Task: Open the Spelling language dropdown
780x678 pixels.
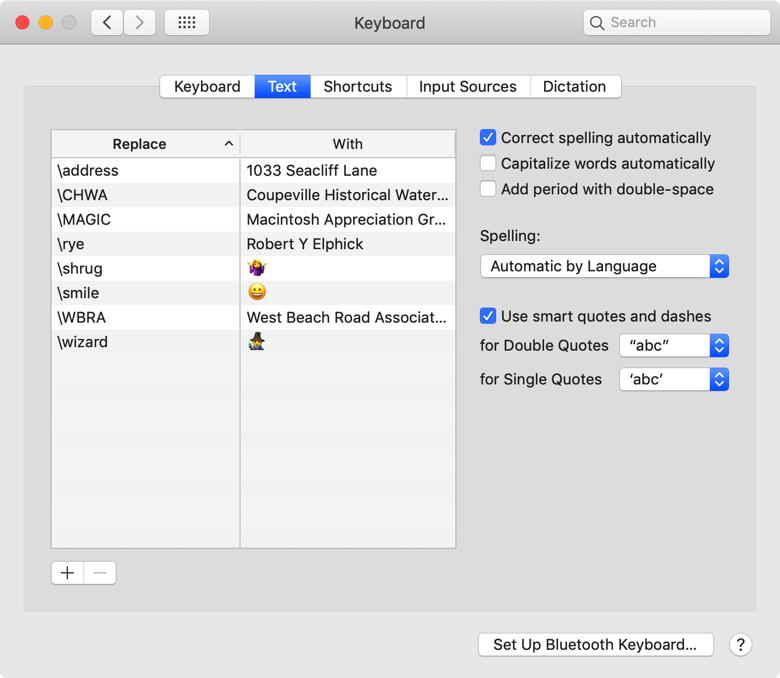Action: [604, 266]
